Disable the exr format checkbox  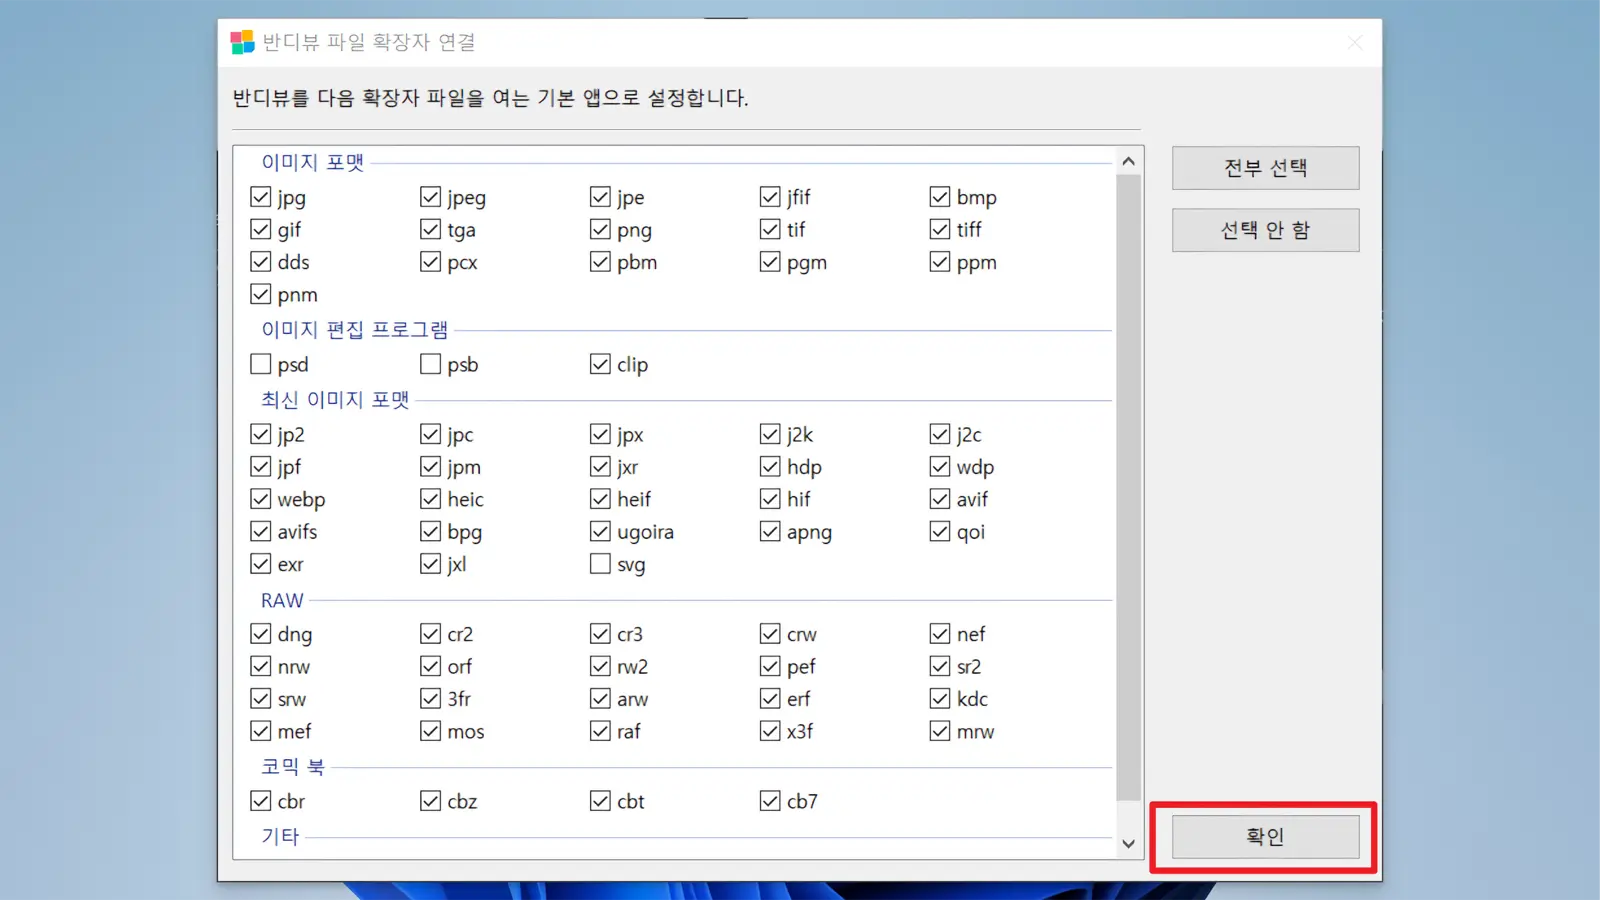[260, 563]
